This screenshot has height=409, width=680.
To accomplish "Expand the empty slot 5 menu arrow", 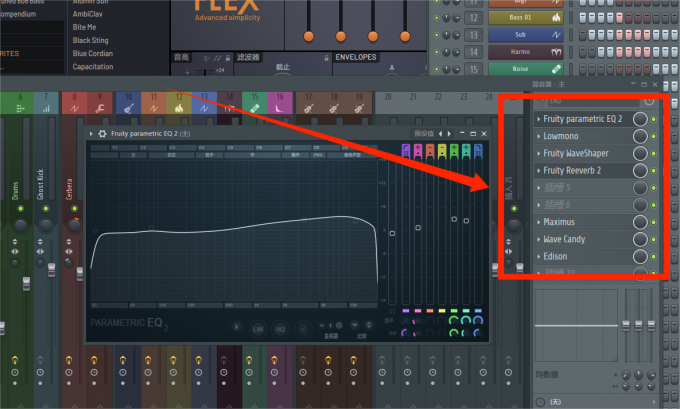I will tap(539, 188).
